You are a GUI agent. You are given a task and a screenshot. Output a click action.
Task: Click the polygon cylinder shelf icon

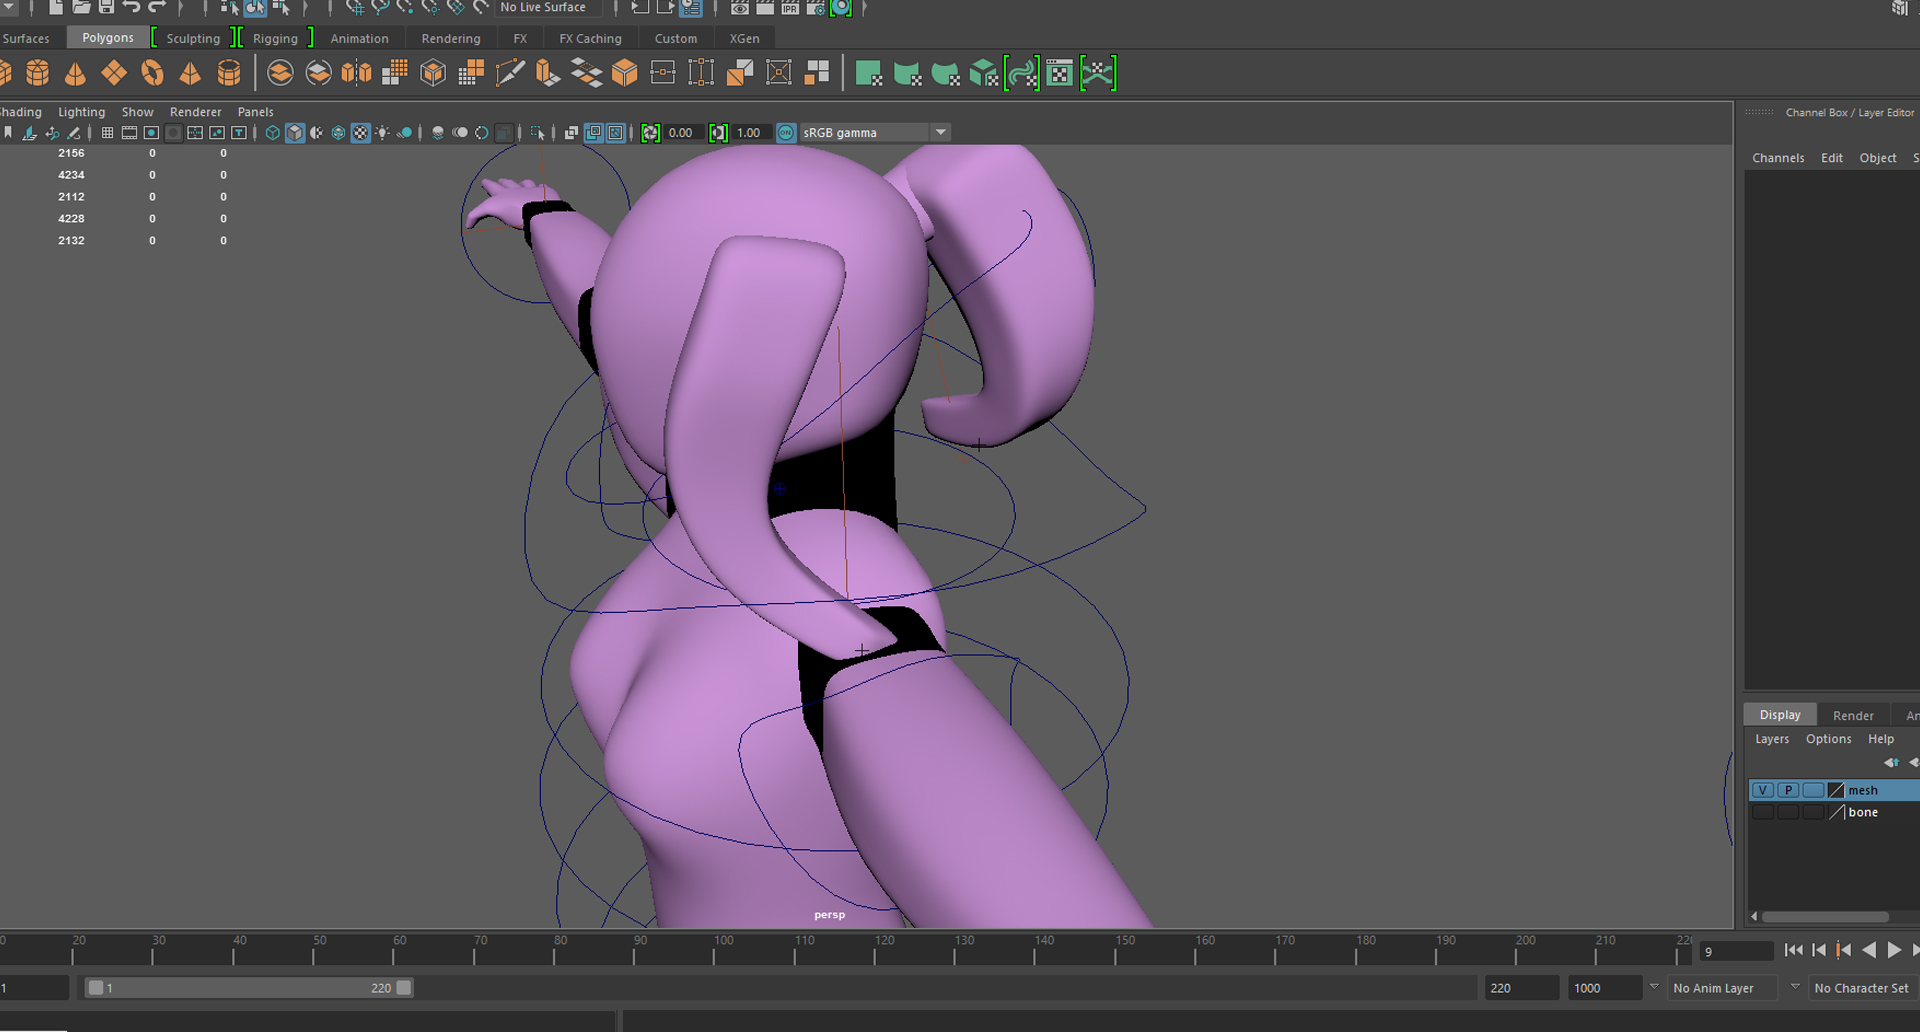37,73
